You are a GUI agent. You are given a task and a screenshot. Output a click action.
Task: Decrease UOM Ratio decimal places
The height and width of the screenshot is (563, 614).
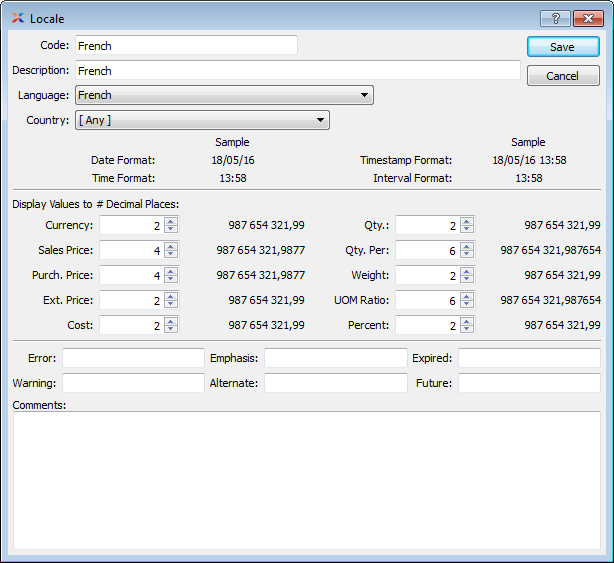click(x=467, y=305)
